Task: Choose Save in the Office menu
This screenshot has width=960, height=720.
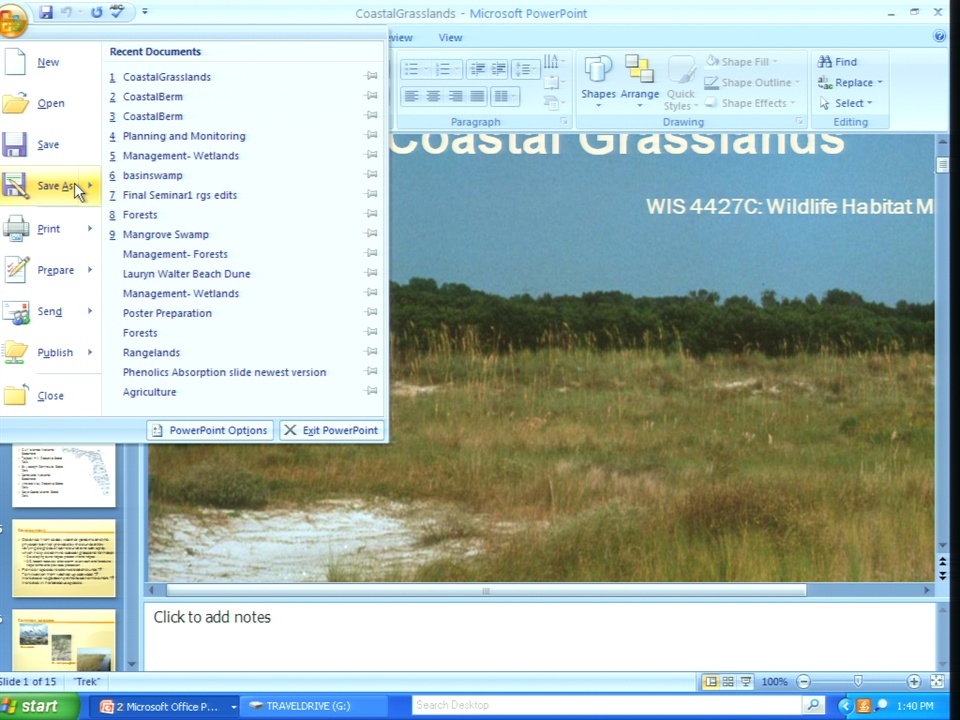Action: click(x=50, y=144)
